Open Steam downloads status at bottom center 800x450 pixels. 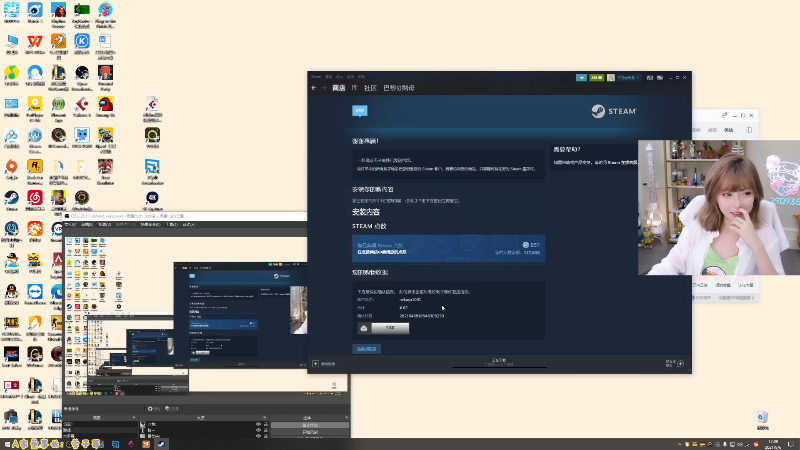499,362
